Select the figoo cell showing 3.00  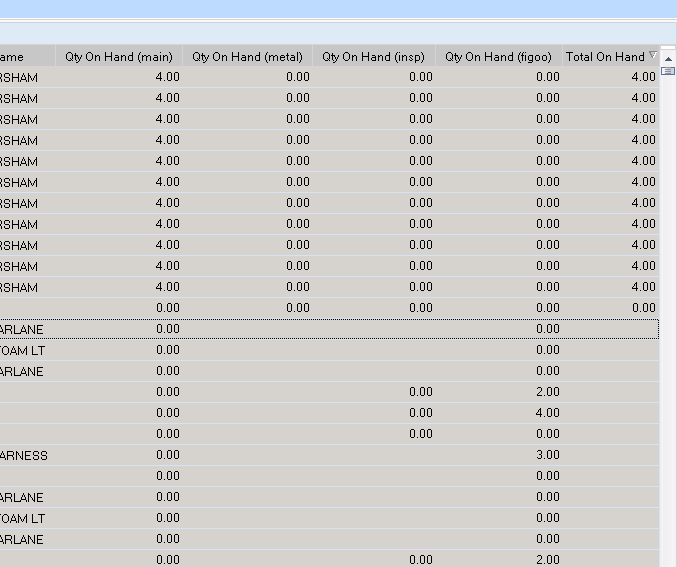tap(498, 455)
